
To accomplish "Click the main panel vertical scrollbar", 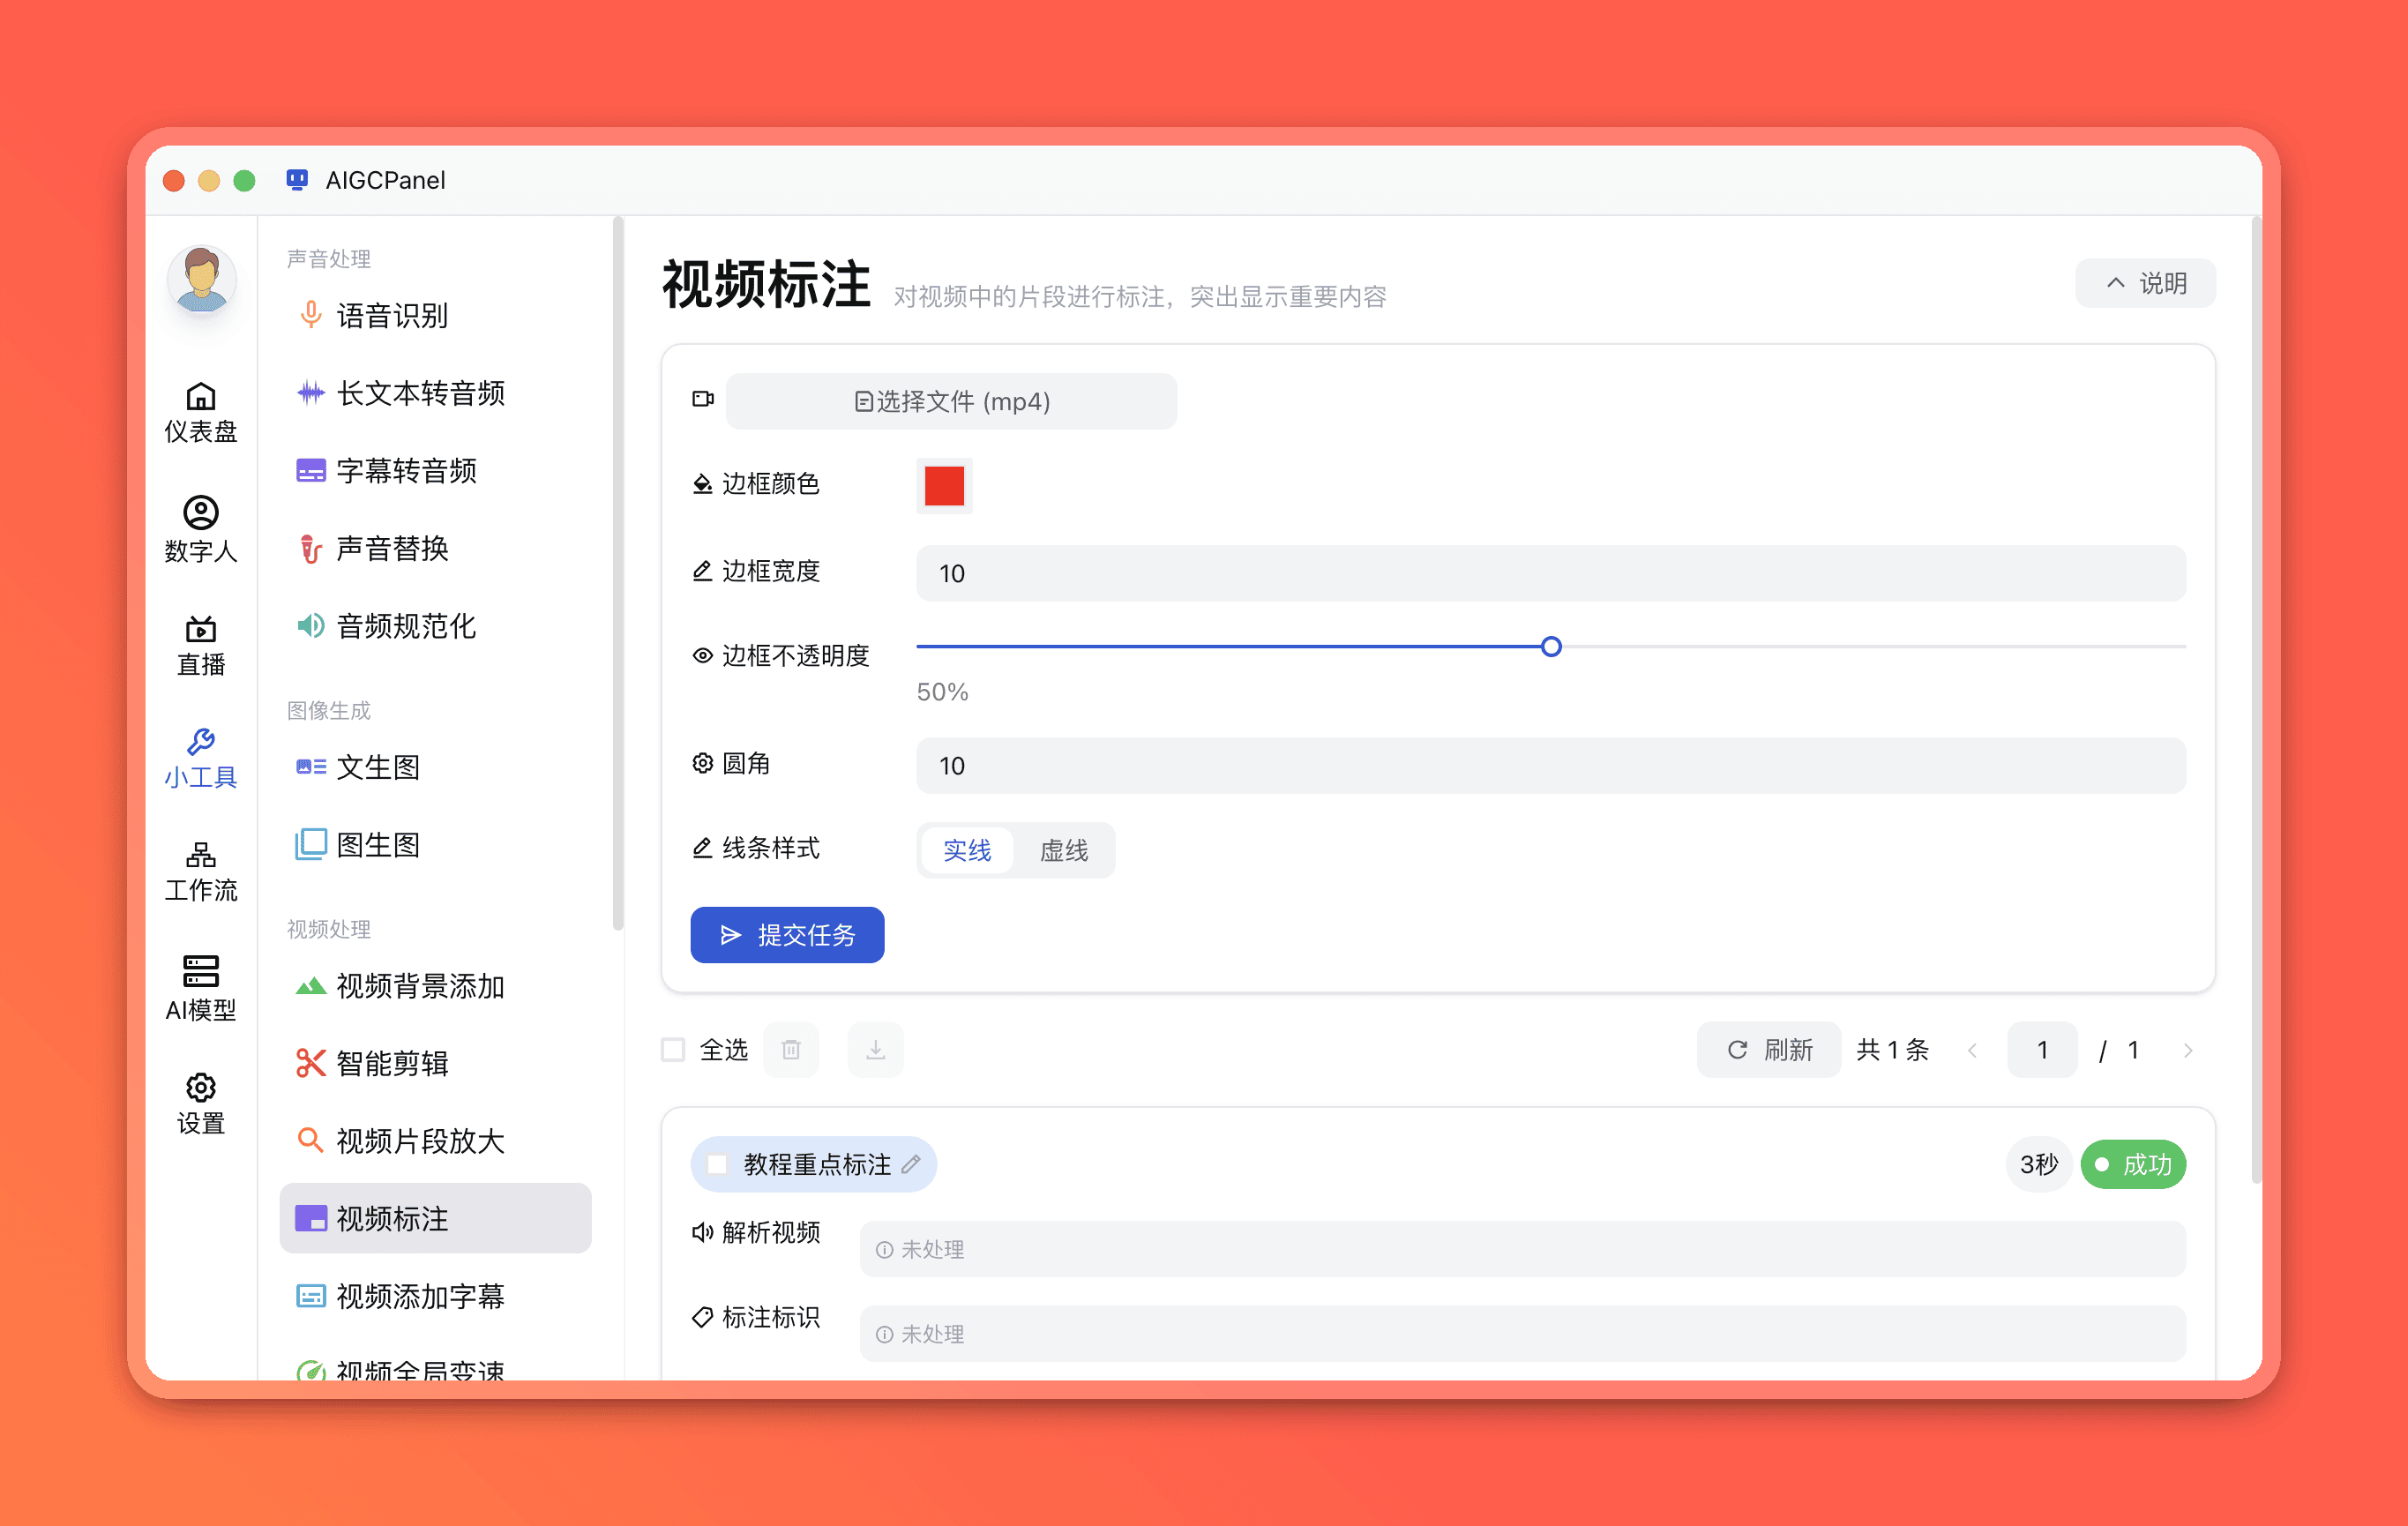I will click(x=2256, y=700).
